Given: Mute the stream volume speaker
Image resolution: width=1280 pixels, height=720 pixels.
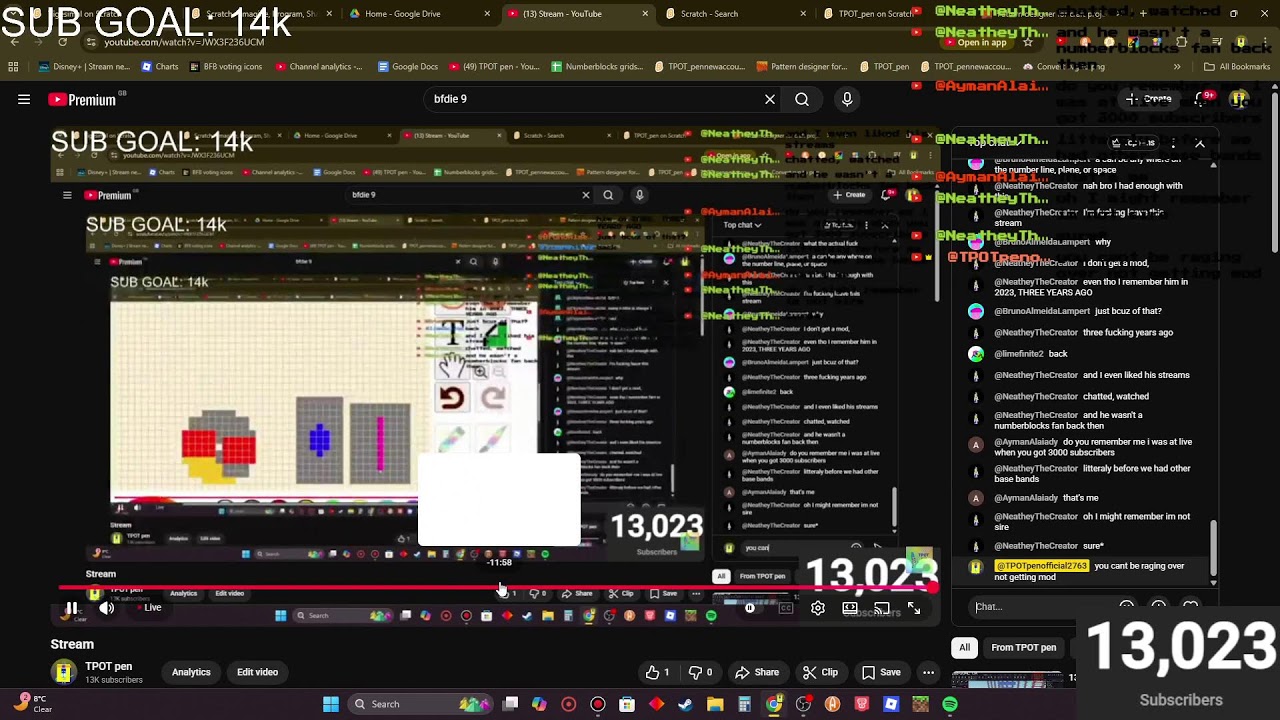Looking at the screenshot, I should 106,608.
